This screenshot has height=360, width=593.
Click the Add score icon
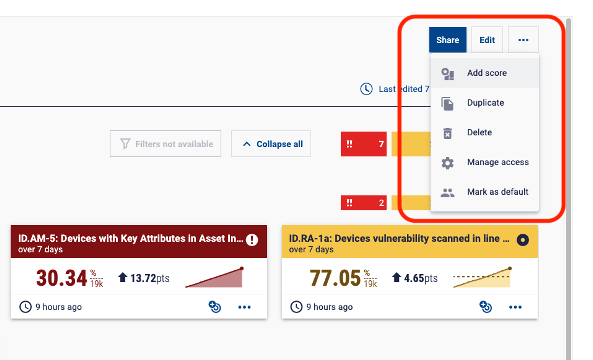pos(447,73)
